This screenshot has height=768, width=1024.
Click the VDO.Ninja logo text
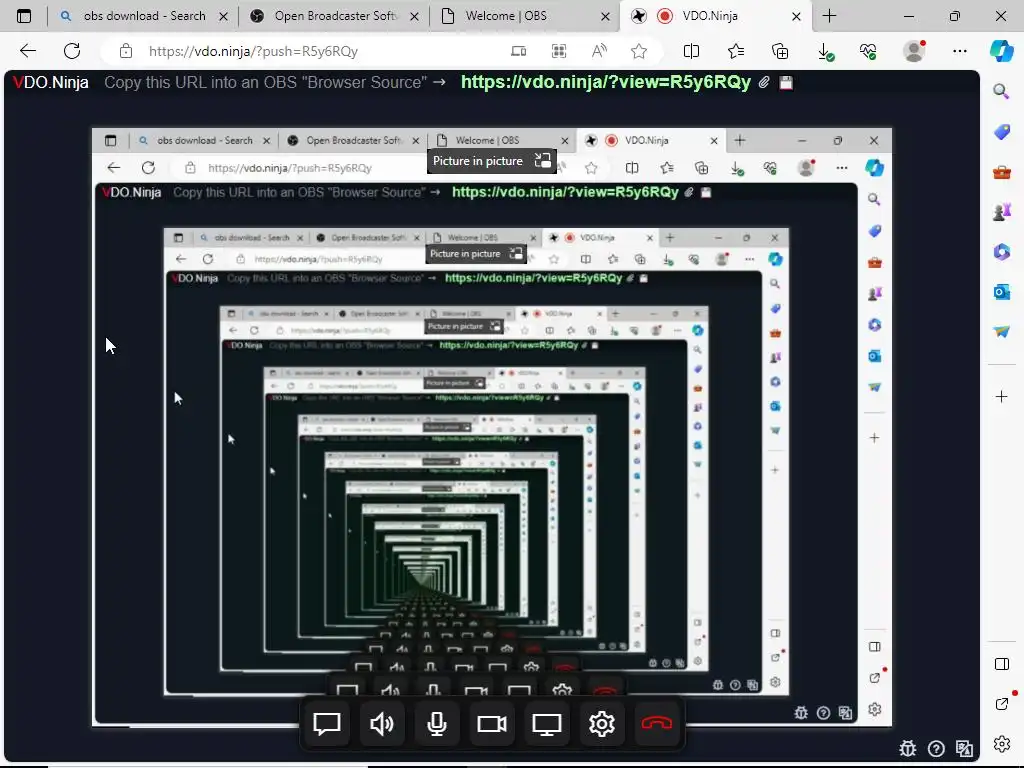coord(51,82)
